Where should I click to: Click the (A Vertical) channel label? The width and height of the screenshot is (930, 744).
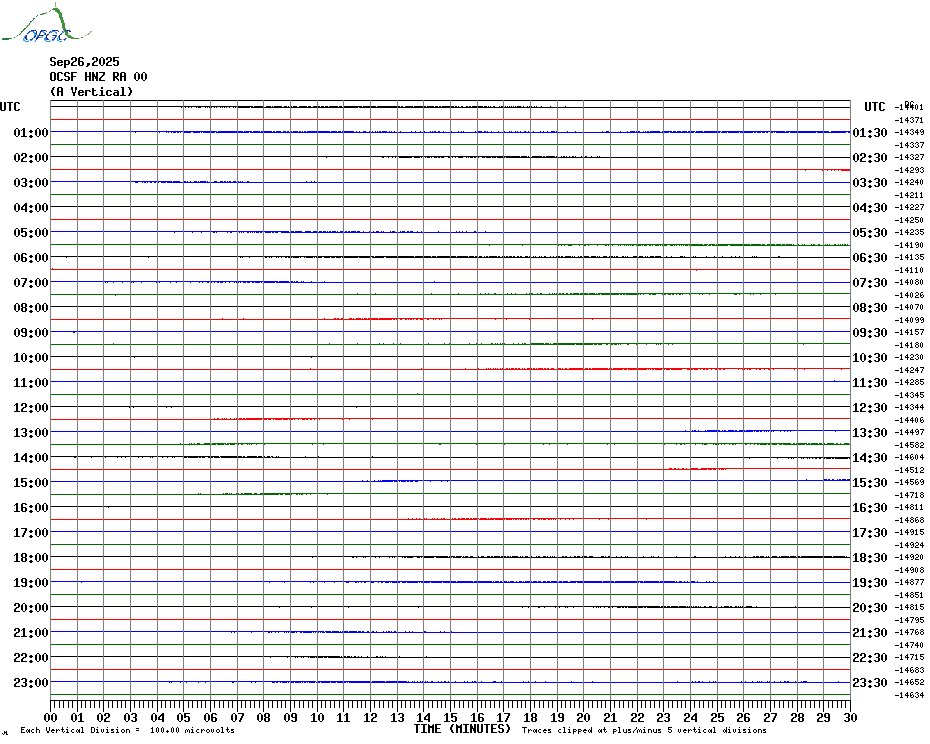point(91,92)
